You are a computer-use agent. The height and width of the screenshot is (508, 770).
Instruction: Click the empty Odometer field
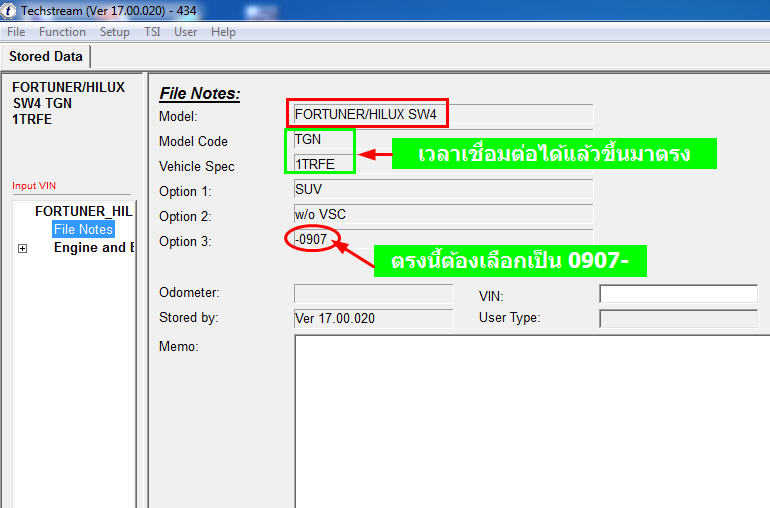[x=373, y=293]
